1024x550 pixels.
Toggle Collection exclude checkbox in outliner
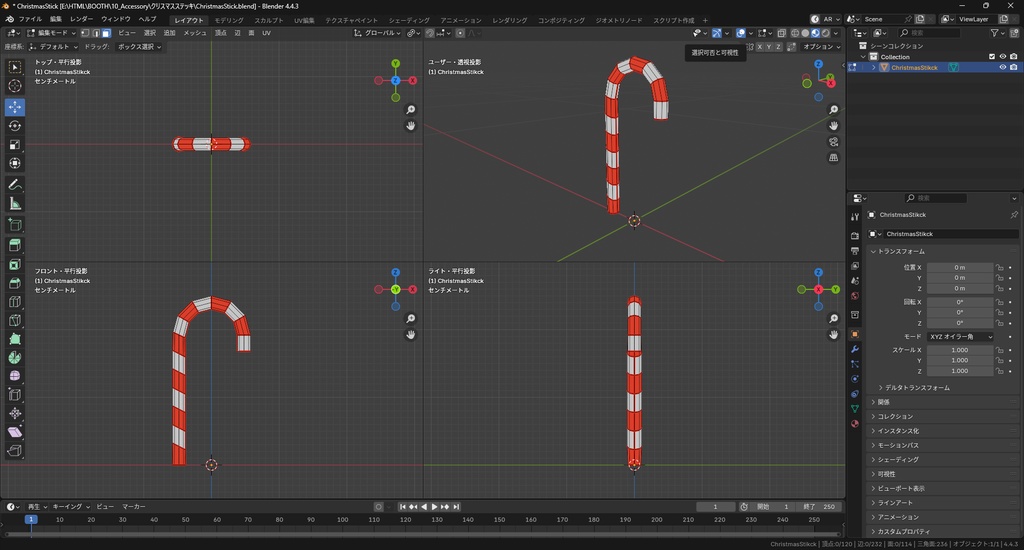click(992, 57)
